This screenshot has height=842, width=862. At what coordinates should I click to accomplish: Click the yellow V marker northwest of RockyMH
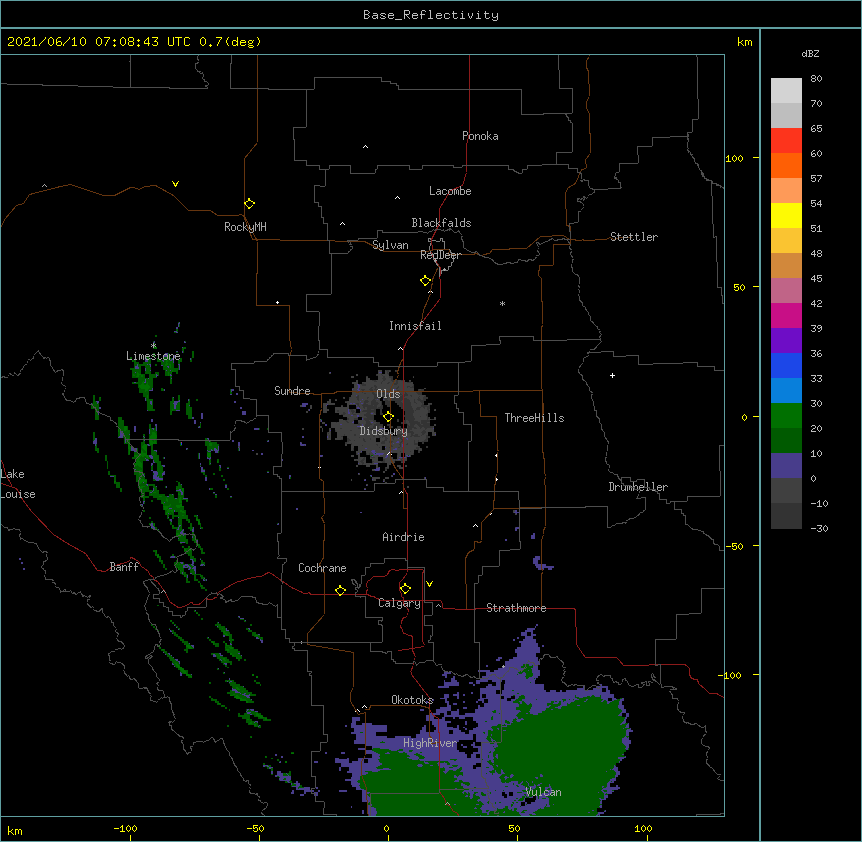tap(175, 184)
